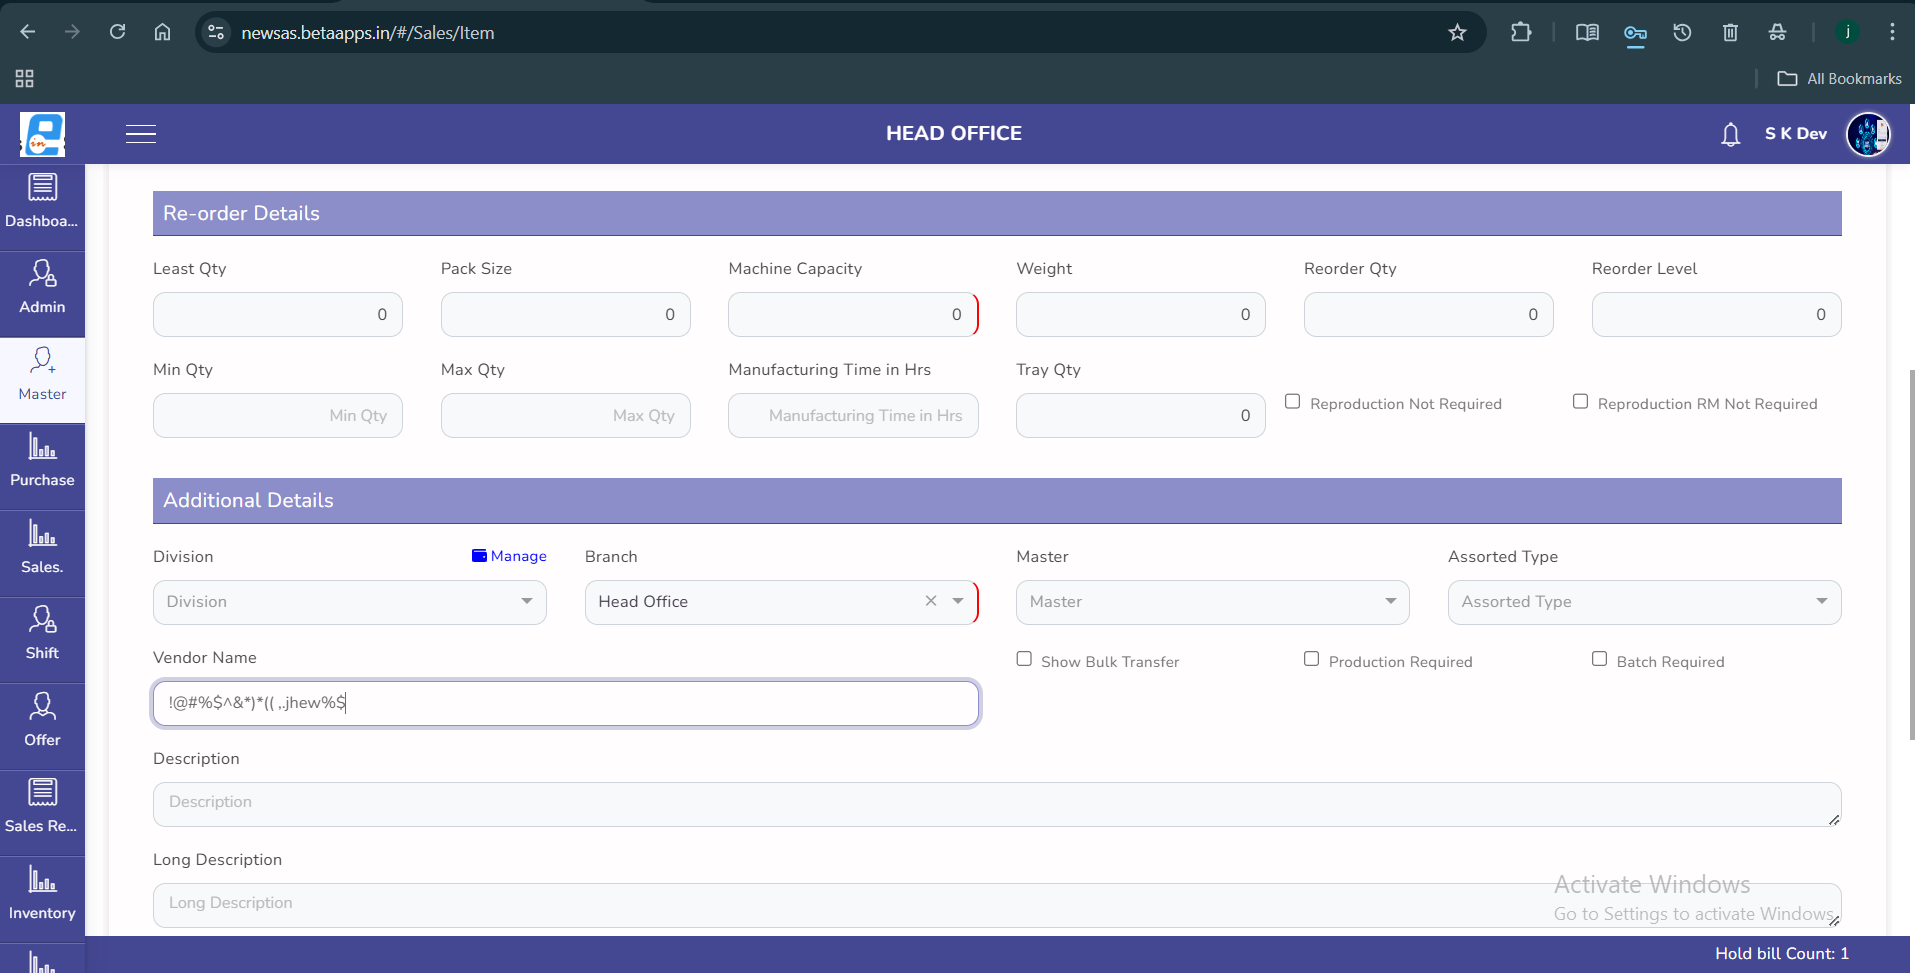Image resolution: width=1915 pixels, height=973 pixels.
Task: Open the Purchase module in sidebar
Action: (x=42, y=460)
